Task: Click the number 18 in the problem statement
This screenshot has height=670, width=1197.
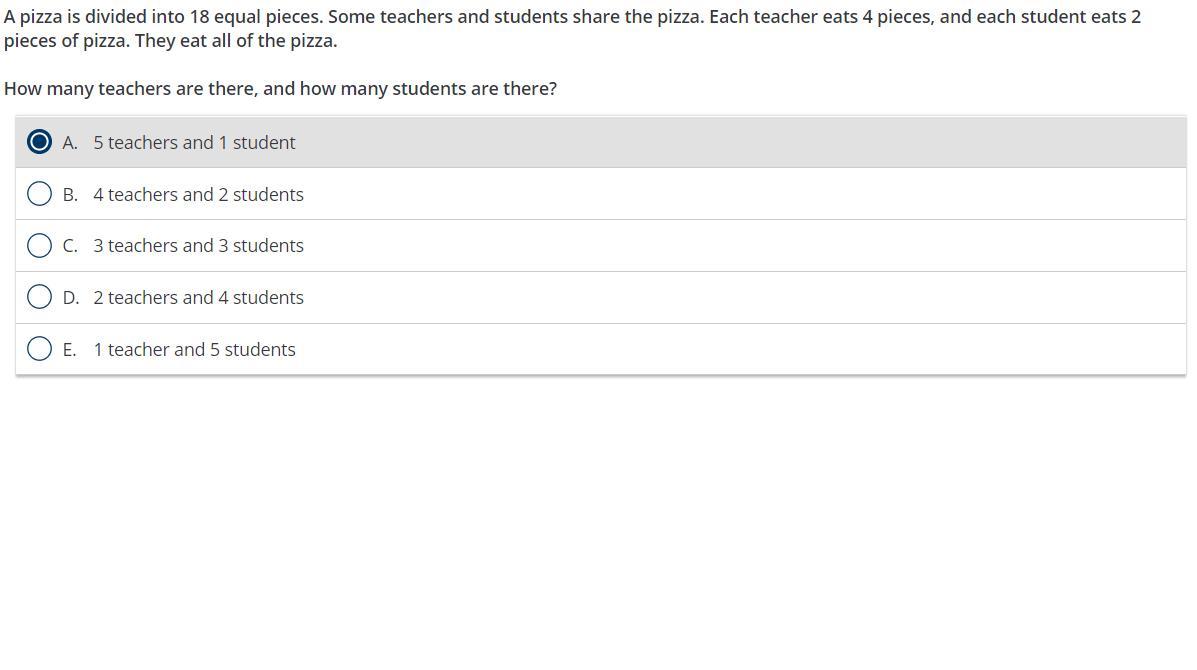Action: pos(198,17)
